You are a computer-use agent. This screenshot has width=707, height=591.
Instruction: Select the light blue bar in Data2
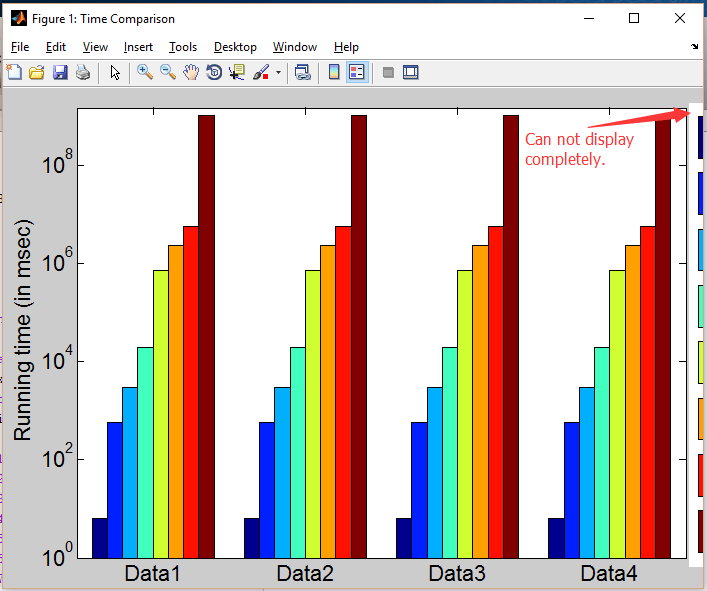(282, 472)
